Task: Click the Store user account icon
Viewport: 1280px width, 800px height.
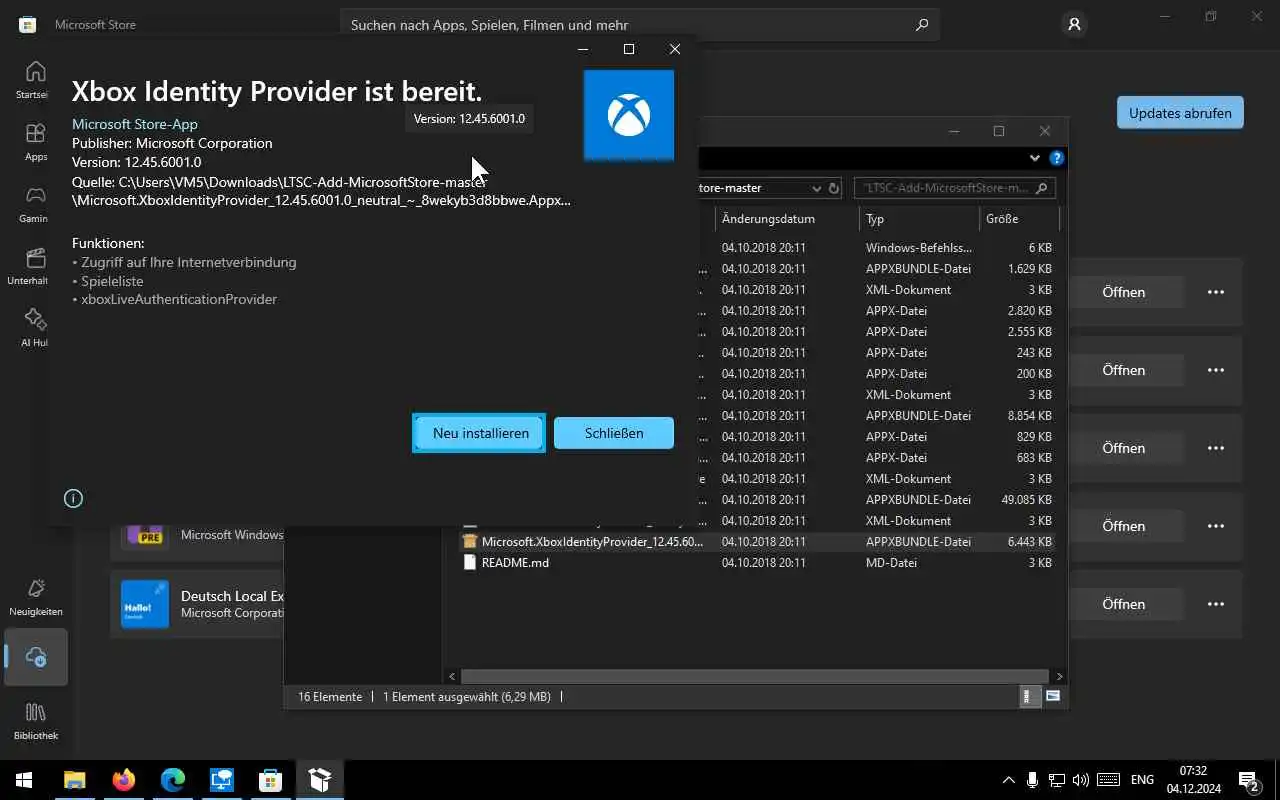Action: click(x=1074, y=24)
